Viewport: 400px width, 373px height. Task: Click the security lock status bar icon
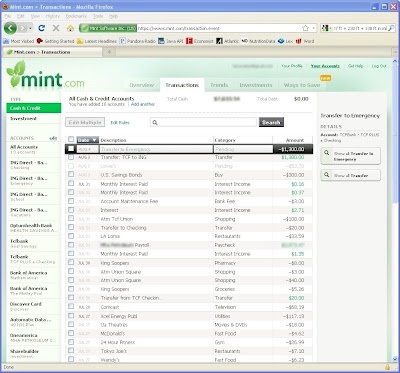tap(387, 367)
